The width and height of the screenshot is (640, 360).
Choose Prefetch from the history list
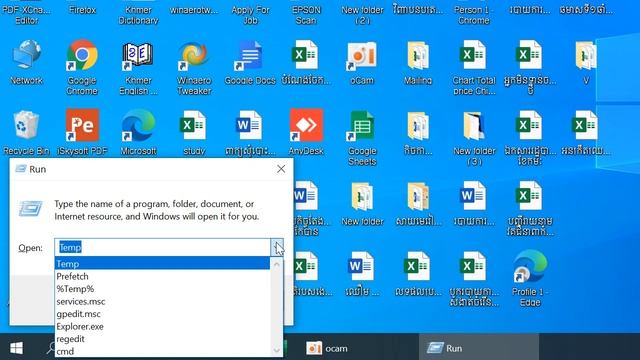pyautogui.click(x=162, y=276)
